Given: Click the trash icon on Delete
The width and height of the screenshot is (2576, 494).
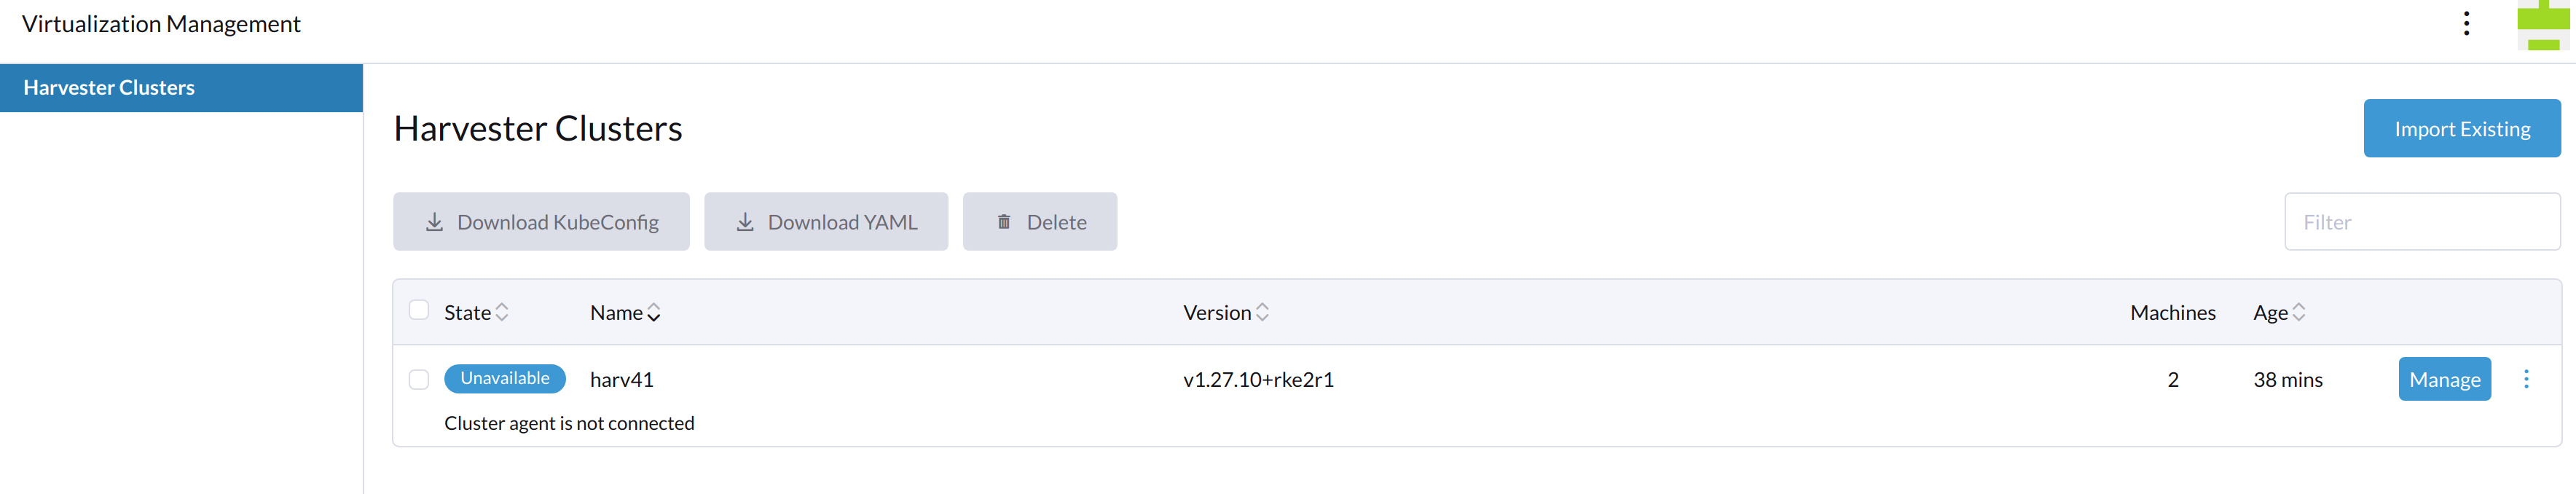Looking at the screenshot, I should click(1003, 222).
